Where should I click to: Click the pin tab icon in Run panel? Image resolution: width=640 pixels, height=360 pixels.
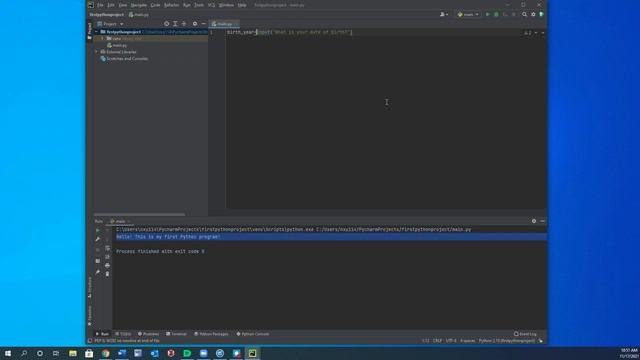[x=98, y=272]
